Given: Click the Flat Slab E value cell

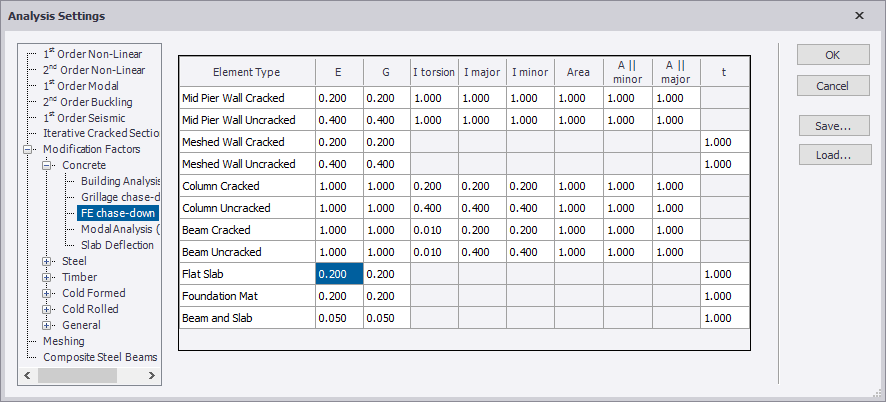Looking at the screenshot, I should point(339,274).
